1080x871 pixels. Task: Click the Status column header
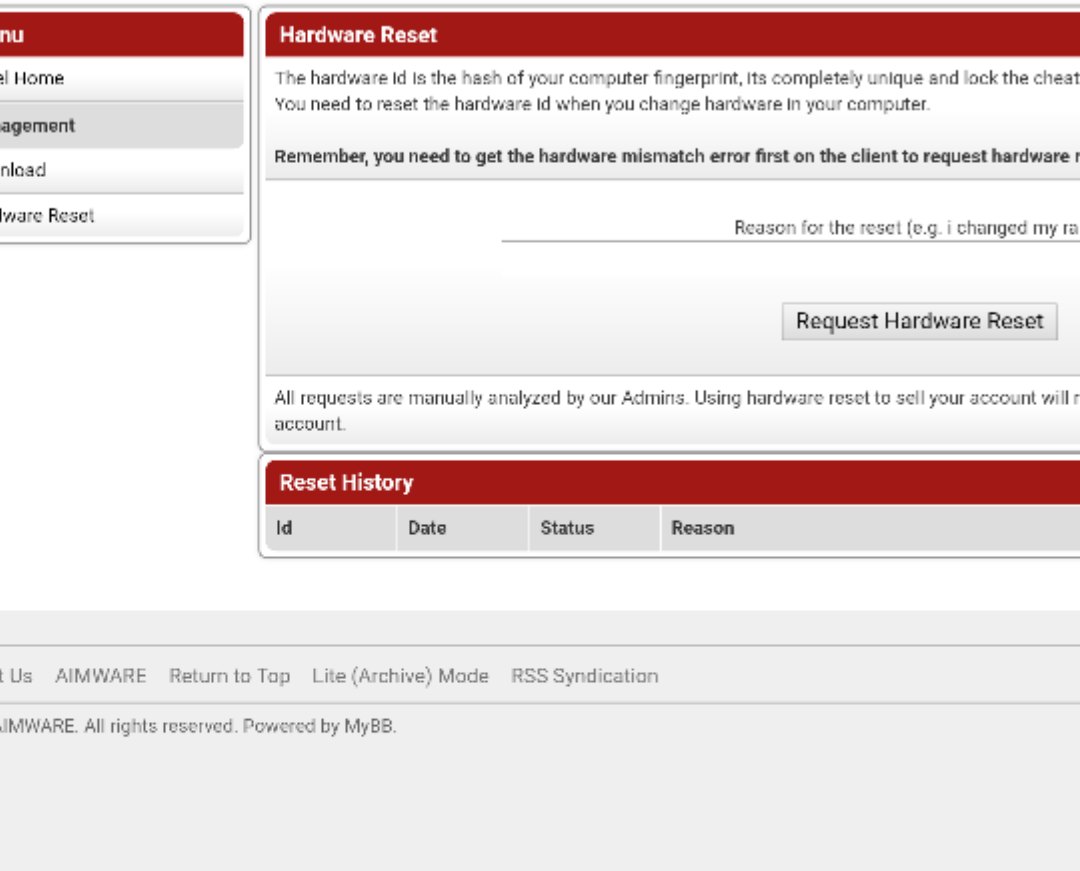pos(594,528)
